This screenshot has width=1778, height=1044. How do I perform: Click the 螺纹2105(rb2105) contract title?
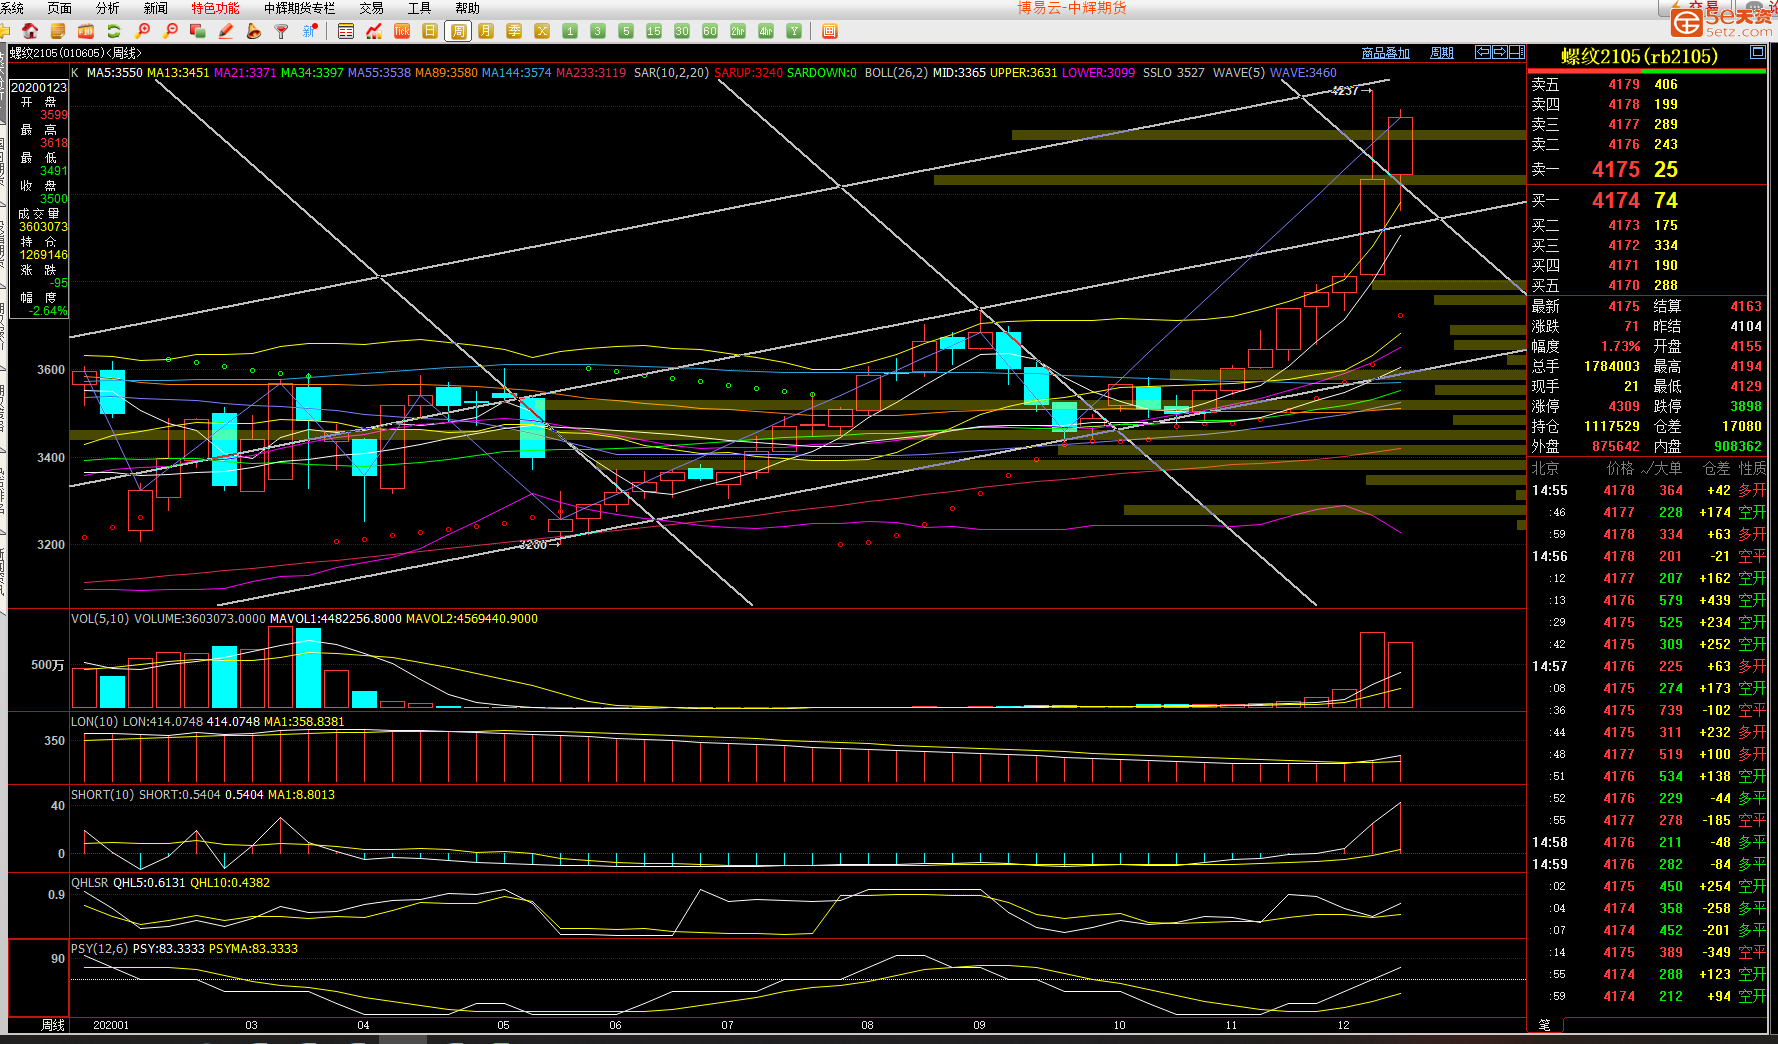[1640, 57]
